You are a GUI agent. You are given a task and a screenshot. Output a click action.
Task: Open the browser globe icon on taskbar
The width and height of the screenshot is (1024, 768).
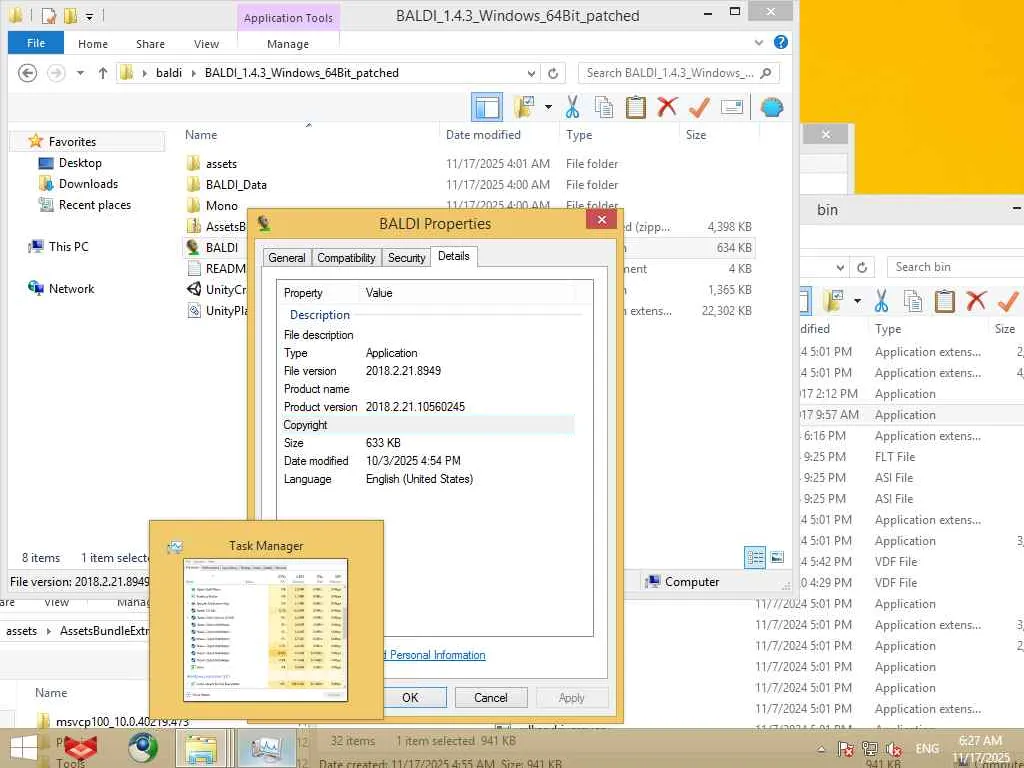click(143, 748)
